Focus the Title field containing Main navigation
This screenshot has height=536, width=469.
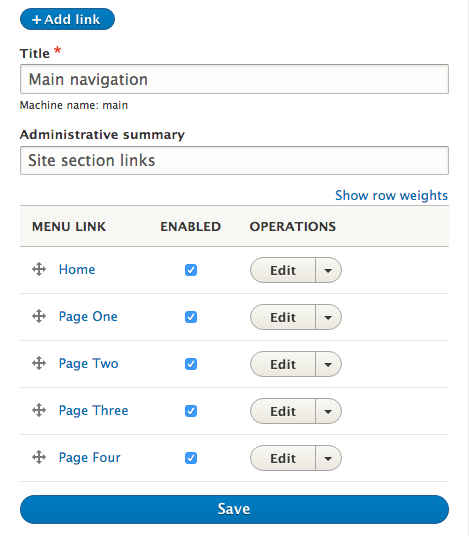click(x=234, y=79)
